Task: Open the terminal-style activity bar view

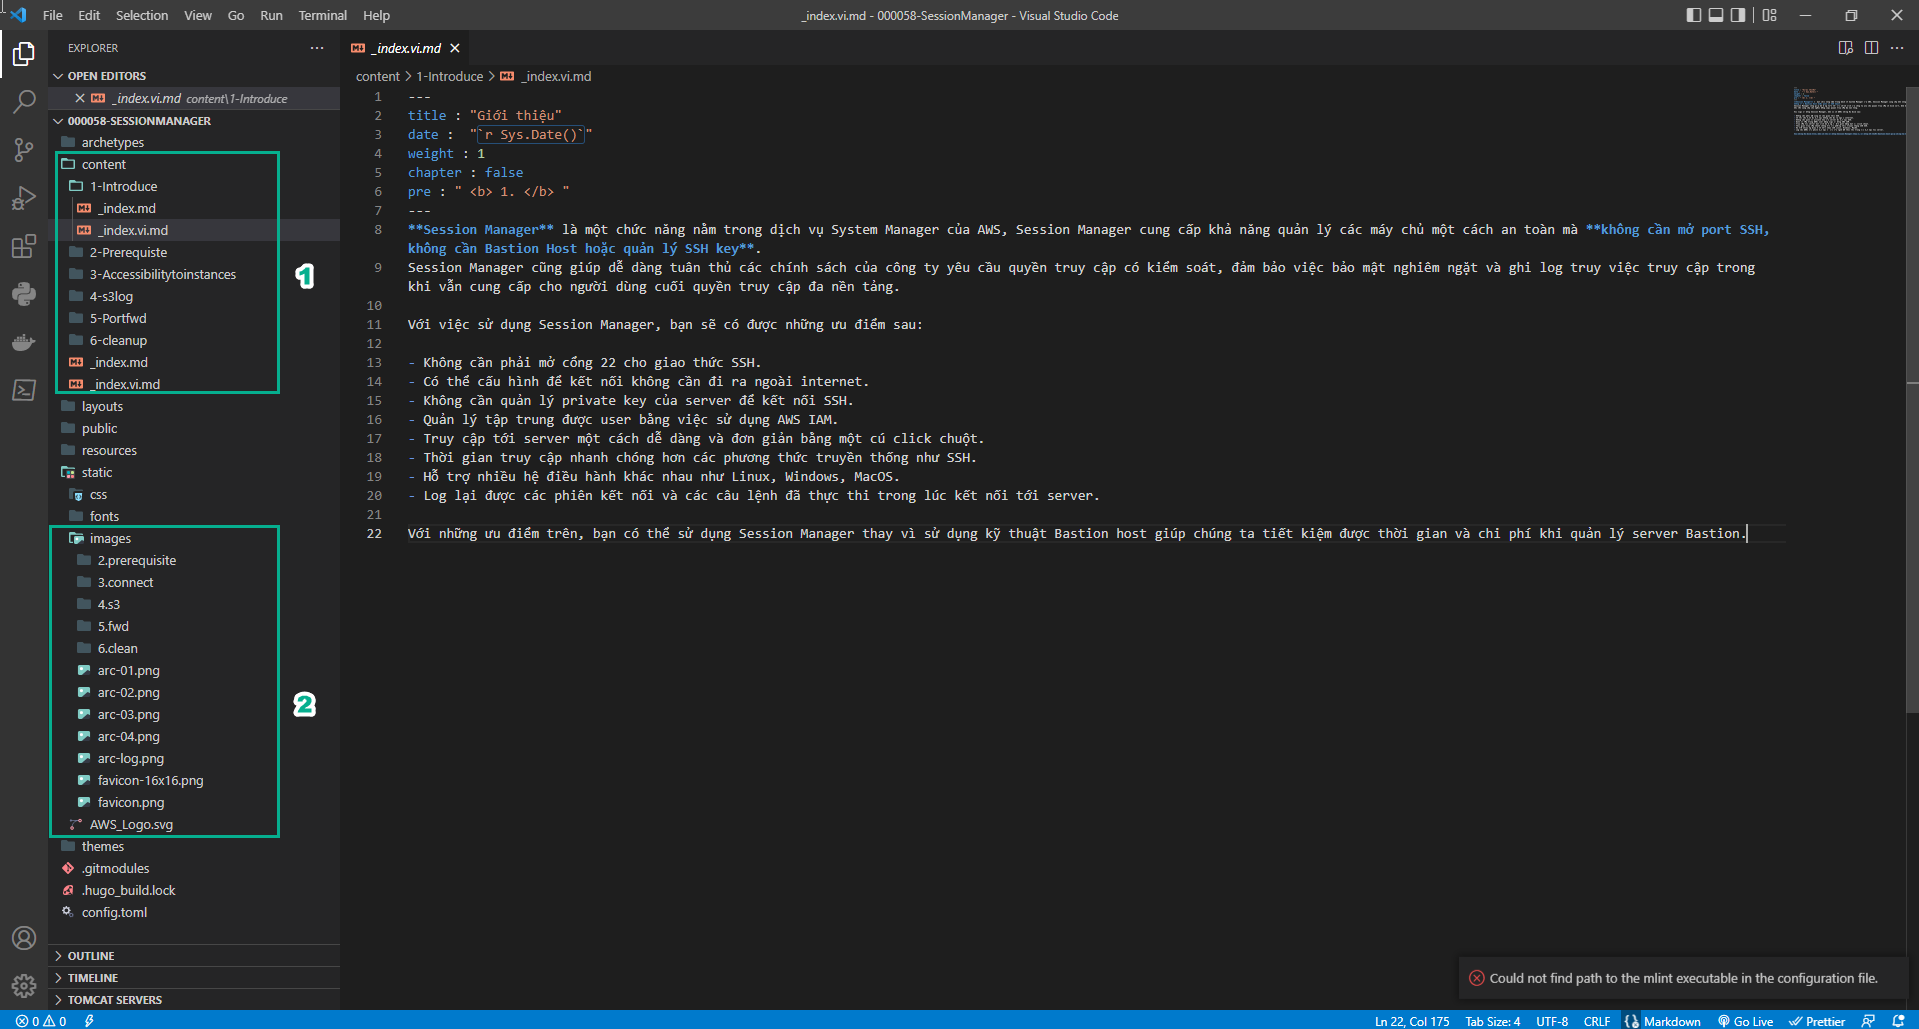Action: pyautogui.click(x=24, y=390)
